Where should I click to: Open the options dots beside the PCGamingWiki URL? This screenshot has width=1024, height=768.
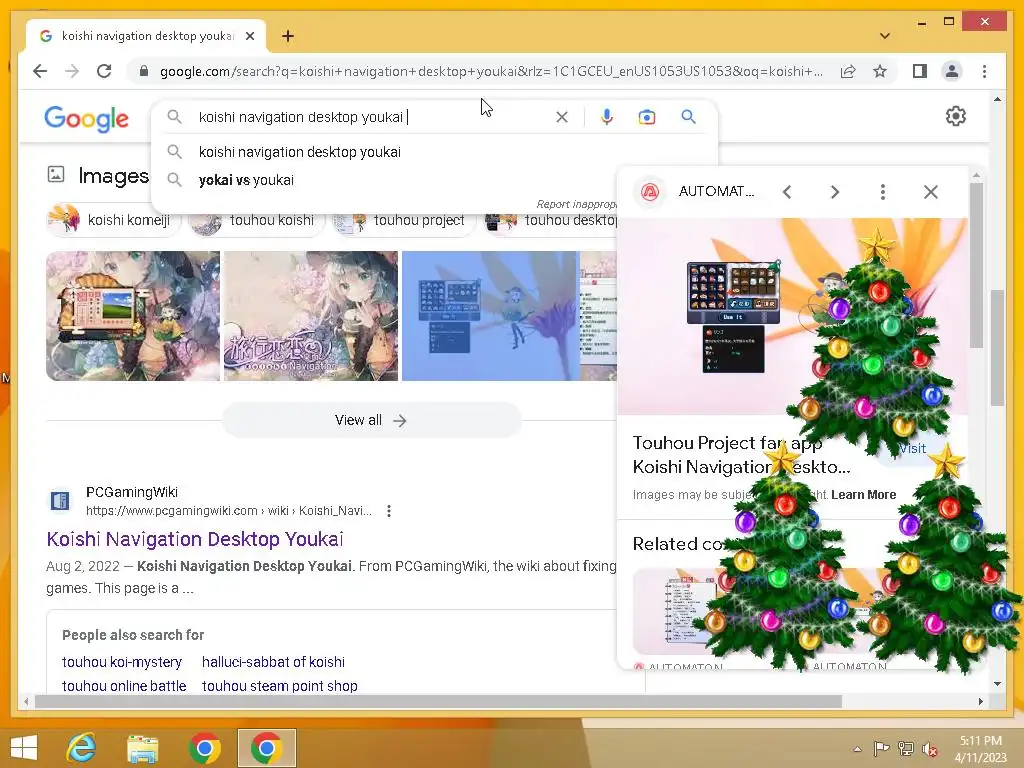389,511
